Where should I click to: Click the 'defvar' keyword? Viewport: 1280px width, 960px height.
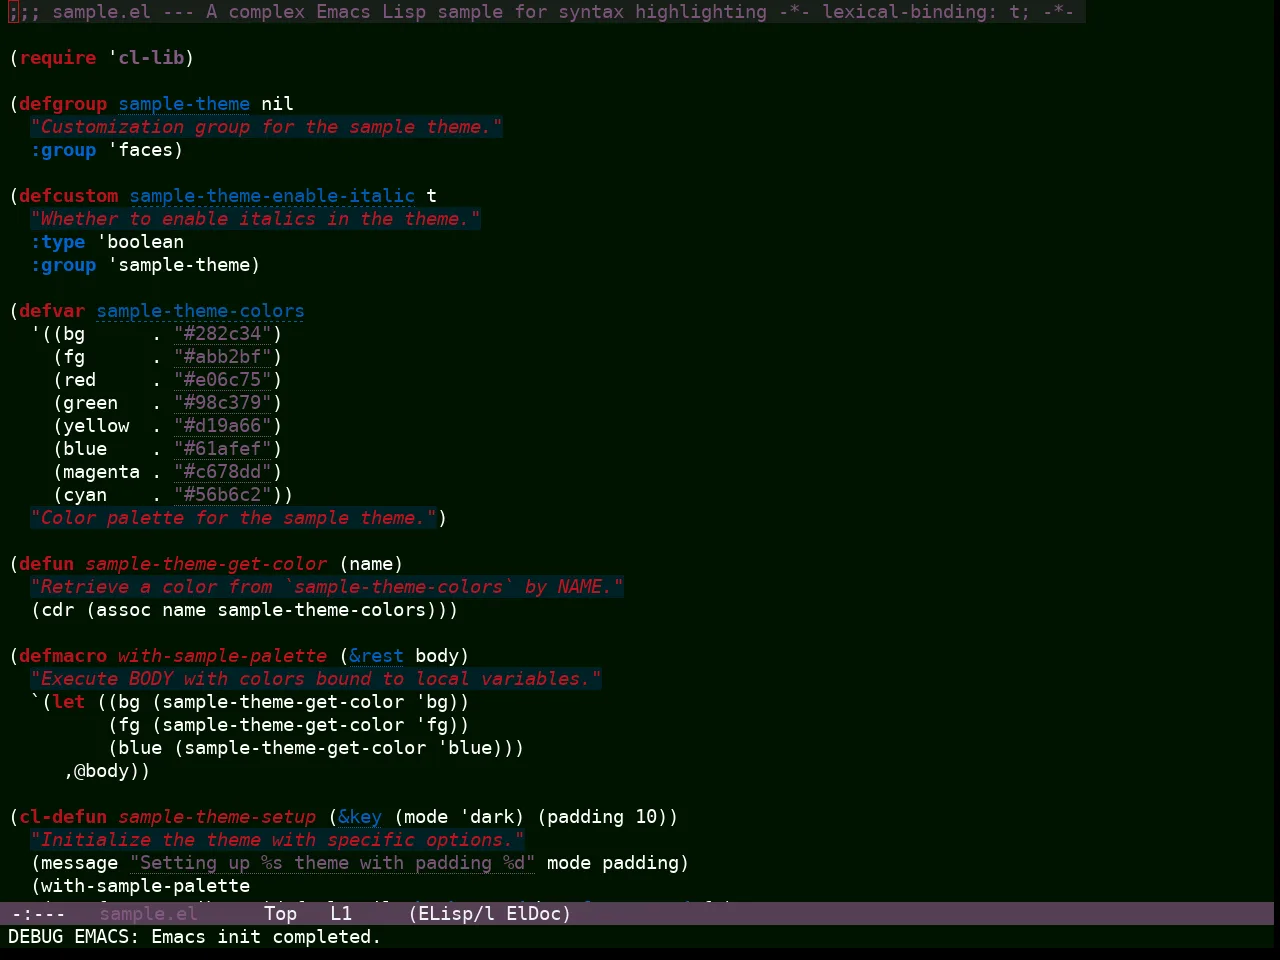(52, 311)
